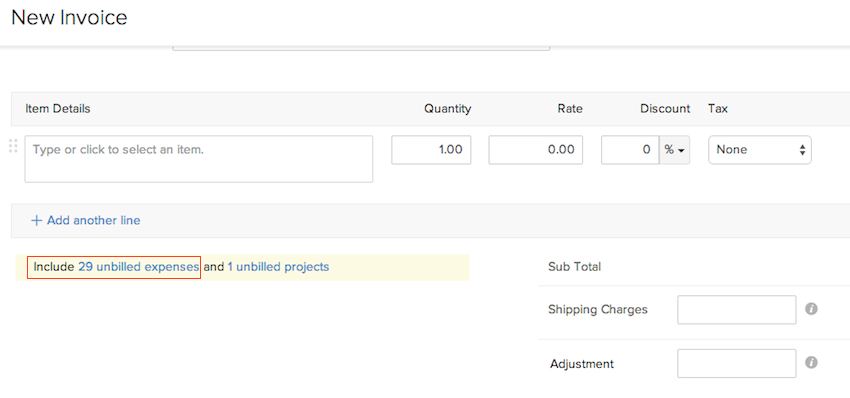The width and height of the screenshot is (850, 398).
Task: Click Add another line link
Action: [x=93, y=221]
